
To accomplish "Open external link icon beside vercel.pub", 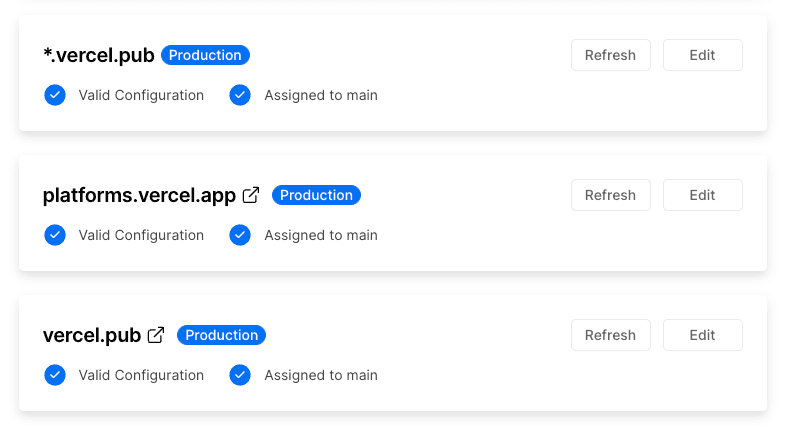I will pos(156,335).
